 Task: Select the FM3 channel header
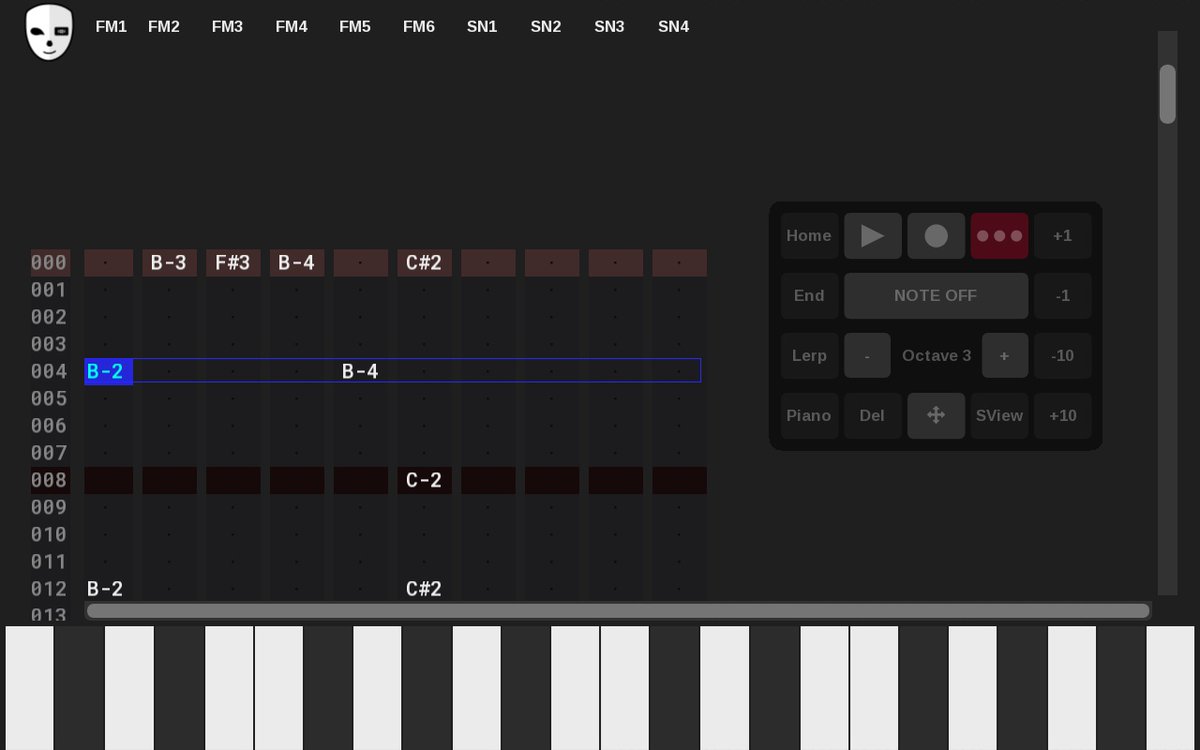coord(227,27)
